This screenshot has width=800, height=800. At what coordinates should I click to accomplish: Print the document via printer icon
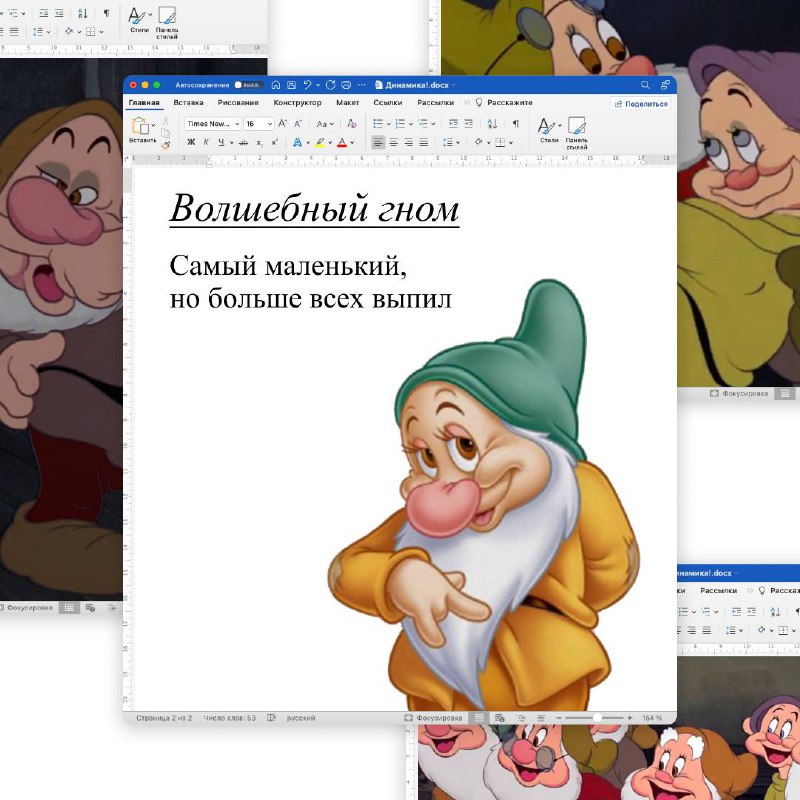346,85
